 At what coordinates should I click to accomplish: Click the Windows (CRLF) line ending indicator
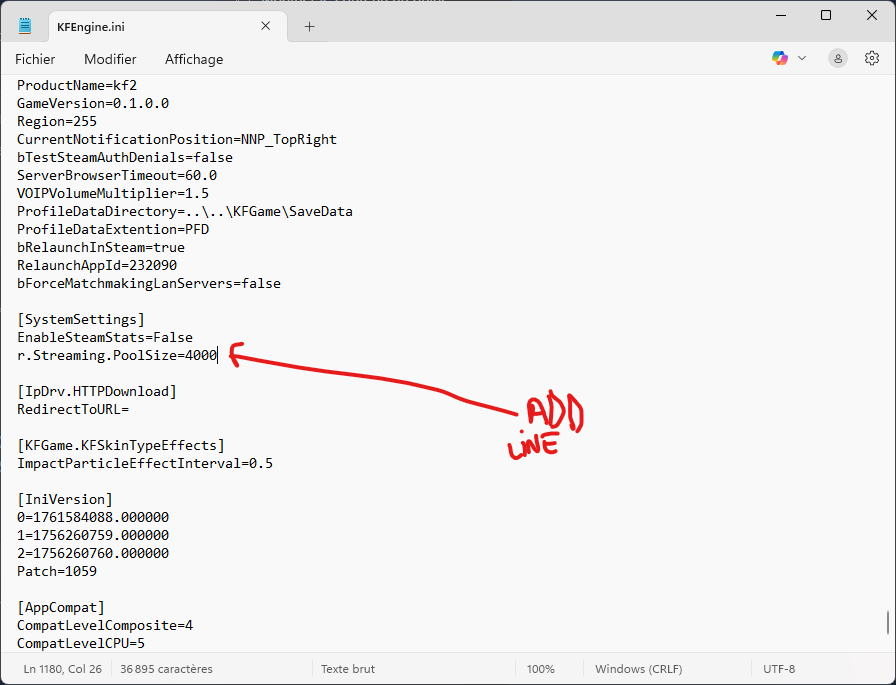(x=638, y=669)
